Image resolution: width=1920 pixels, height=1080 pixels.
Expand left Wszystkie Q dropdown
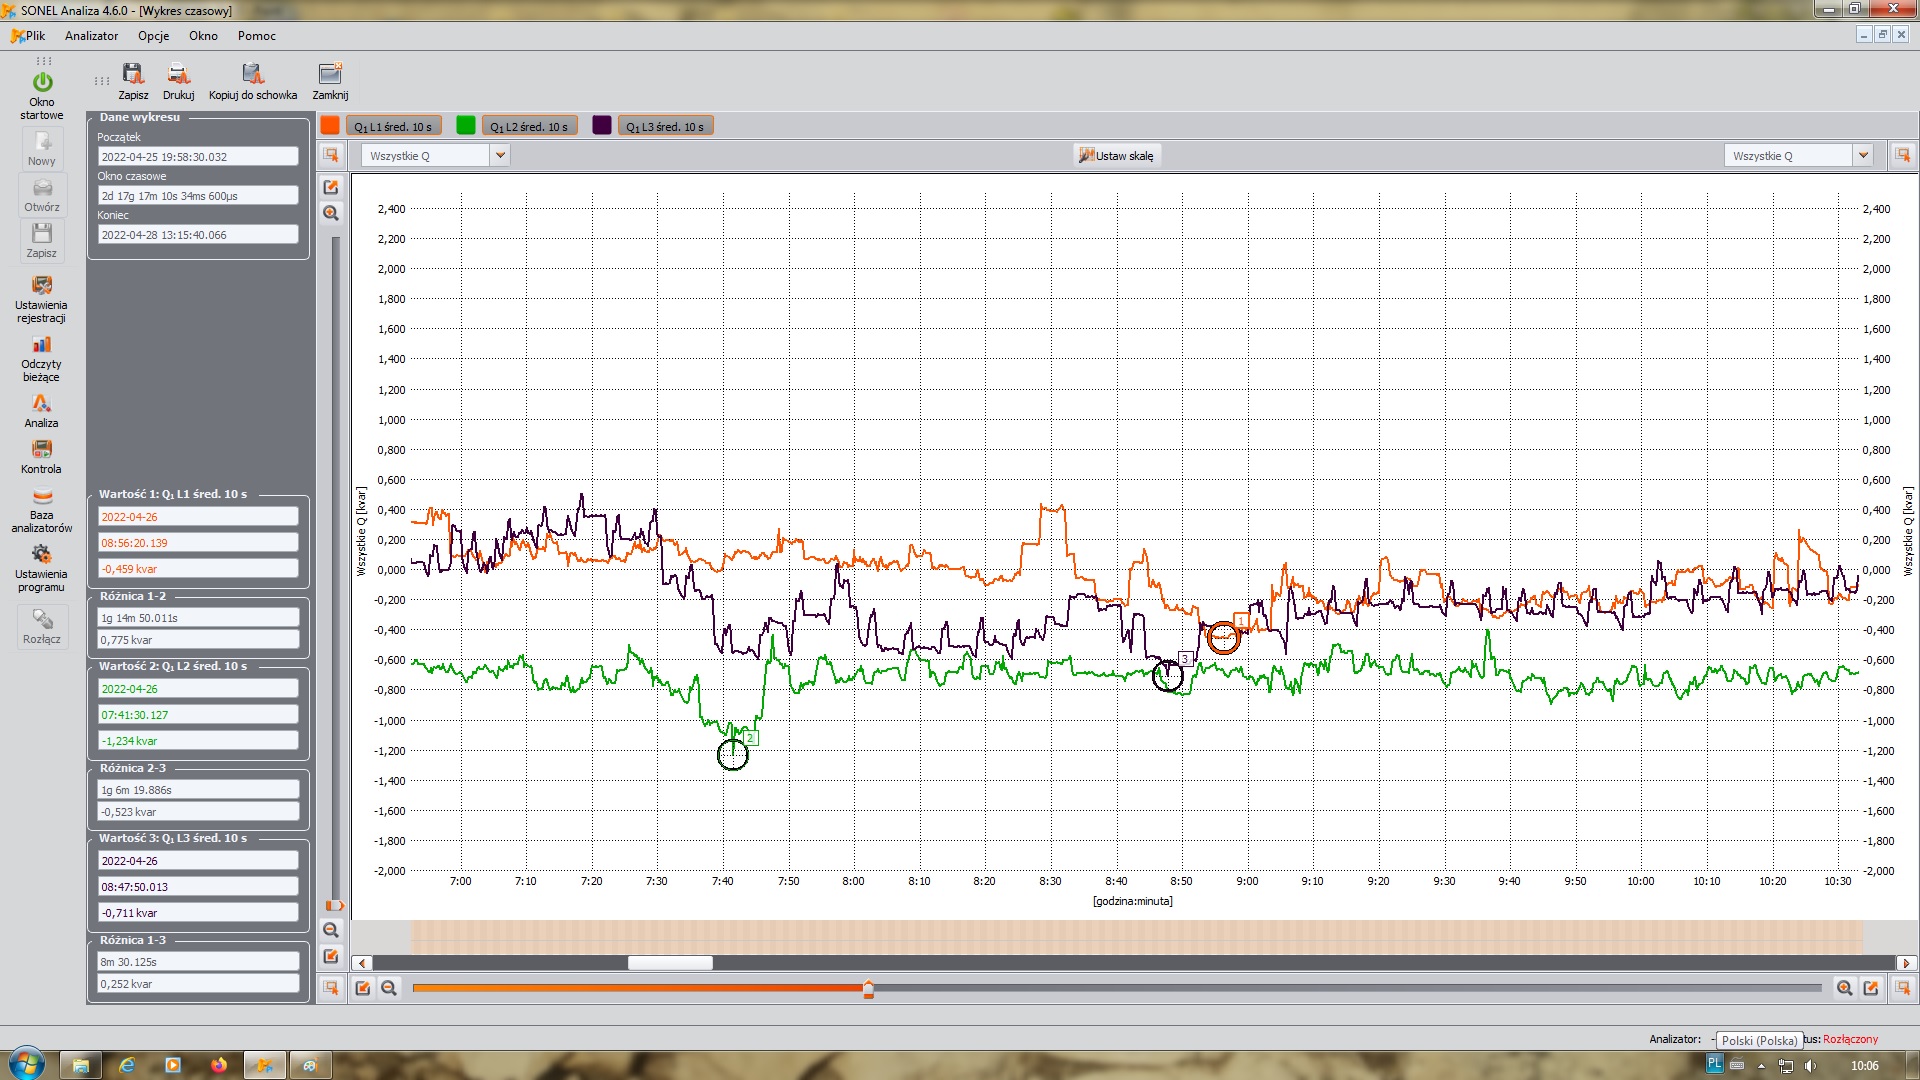pyautogui.click(x=500, y=155)
